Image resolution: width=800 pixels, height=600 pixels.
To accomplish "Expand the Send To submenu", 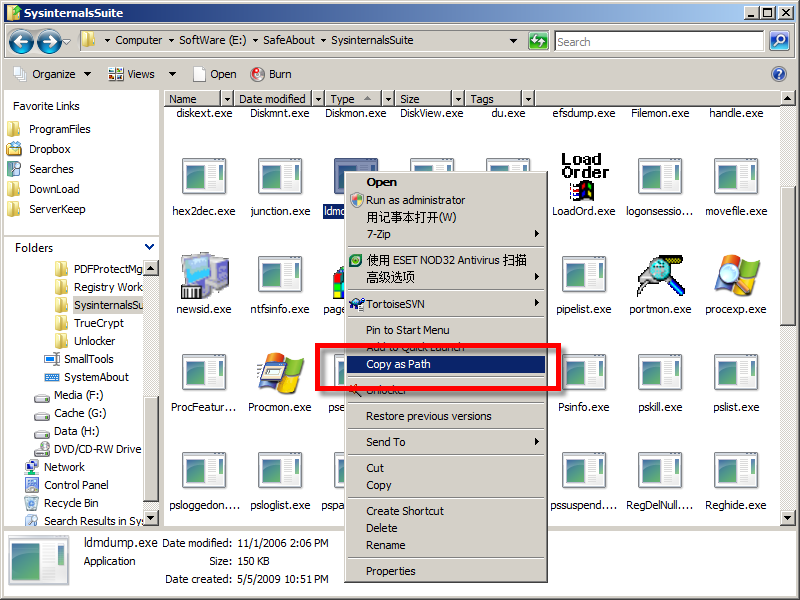I will pyautogui.click(x=446, y=442).
